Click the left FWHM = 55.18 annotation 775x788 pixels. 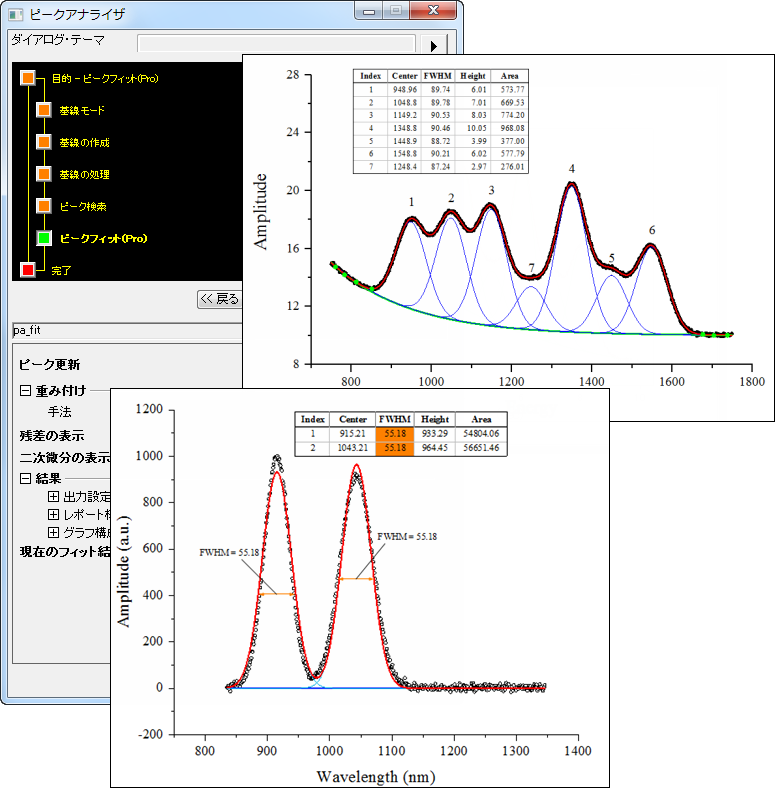[x=229, y=552]
